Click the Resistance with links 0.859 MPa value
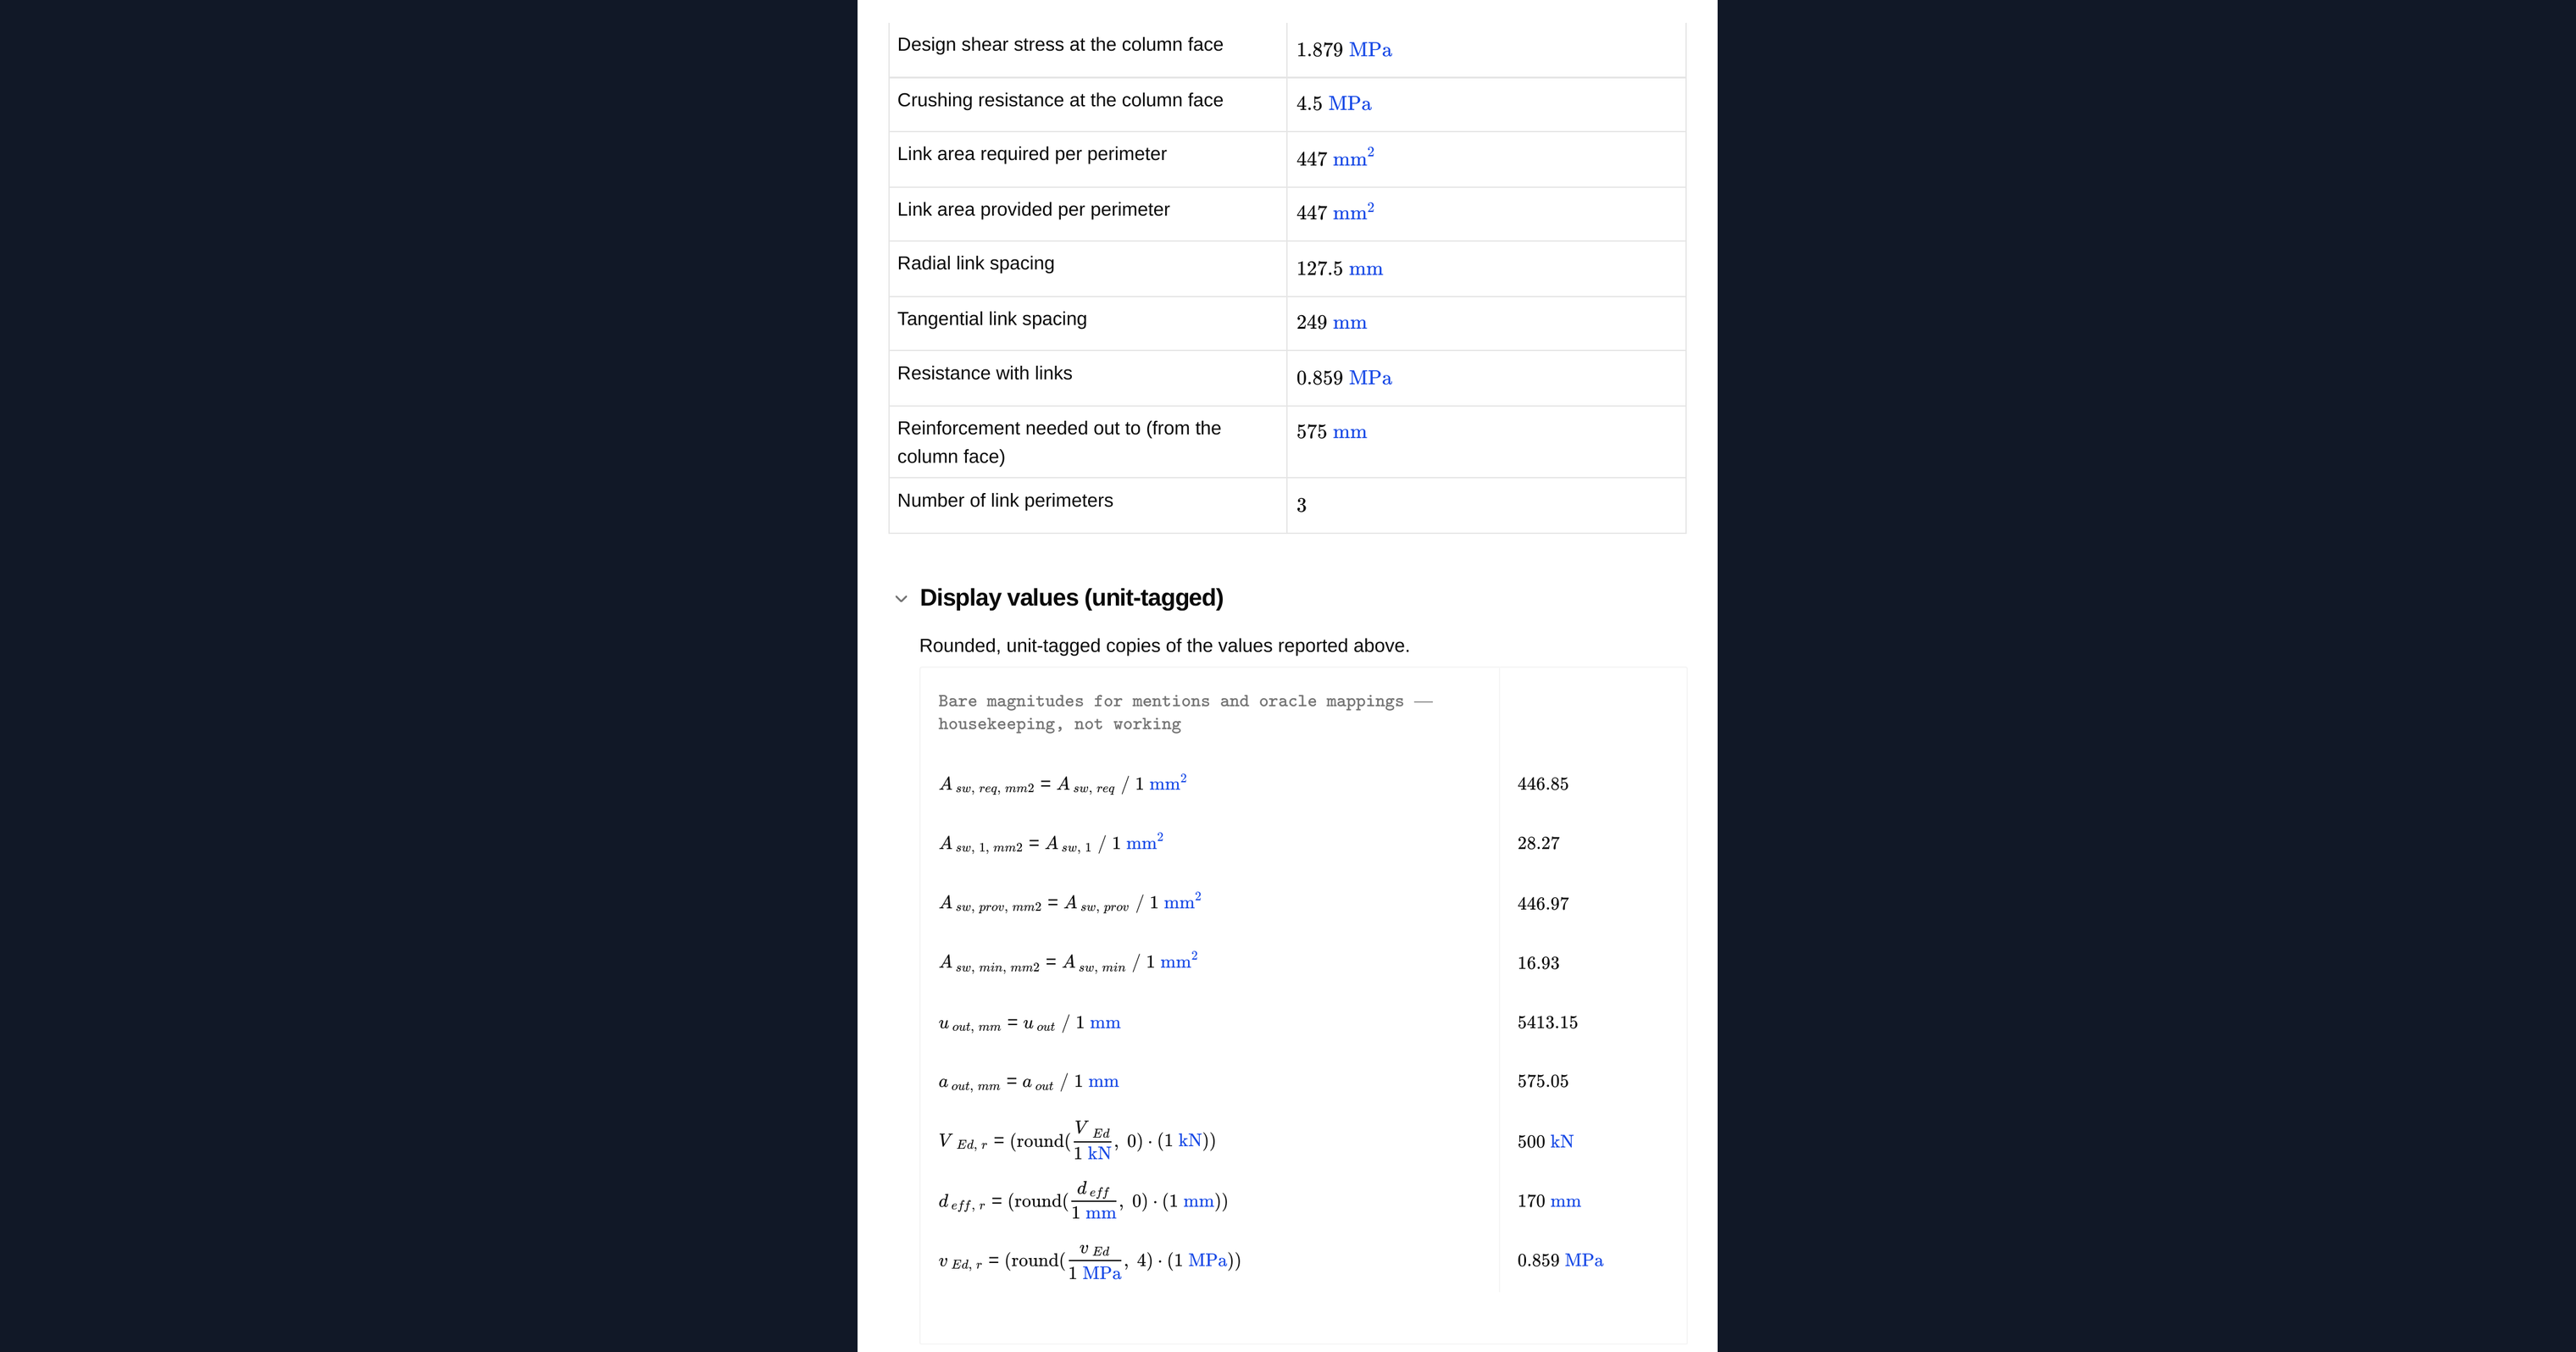 tap(1343, 378)
